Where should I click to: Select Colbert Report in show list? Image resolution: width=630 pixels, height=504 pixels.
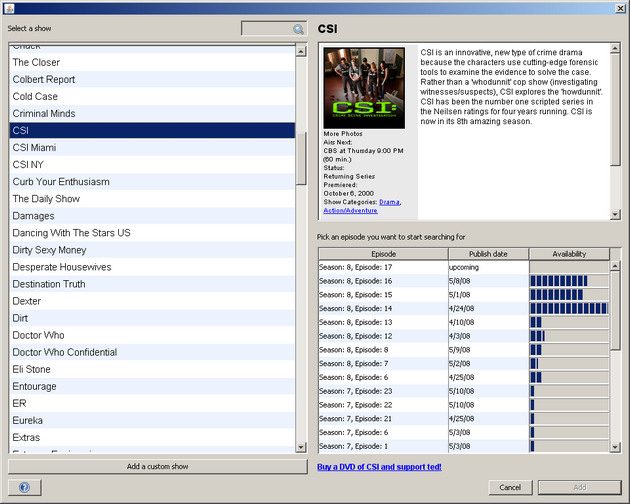152,80
